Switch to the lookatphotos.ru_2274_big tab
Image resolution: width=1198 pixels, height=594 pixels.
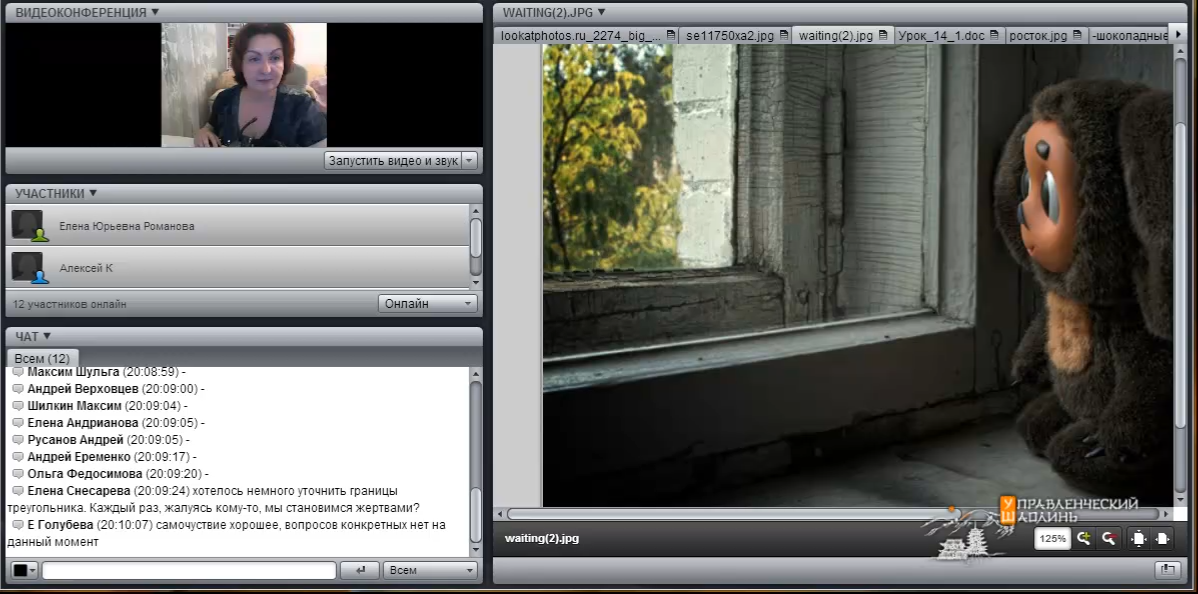(585, 35)
